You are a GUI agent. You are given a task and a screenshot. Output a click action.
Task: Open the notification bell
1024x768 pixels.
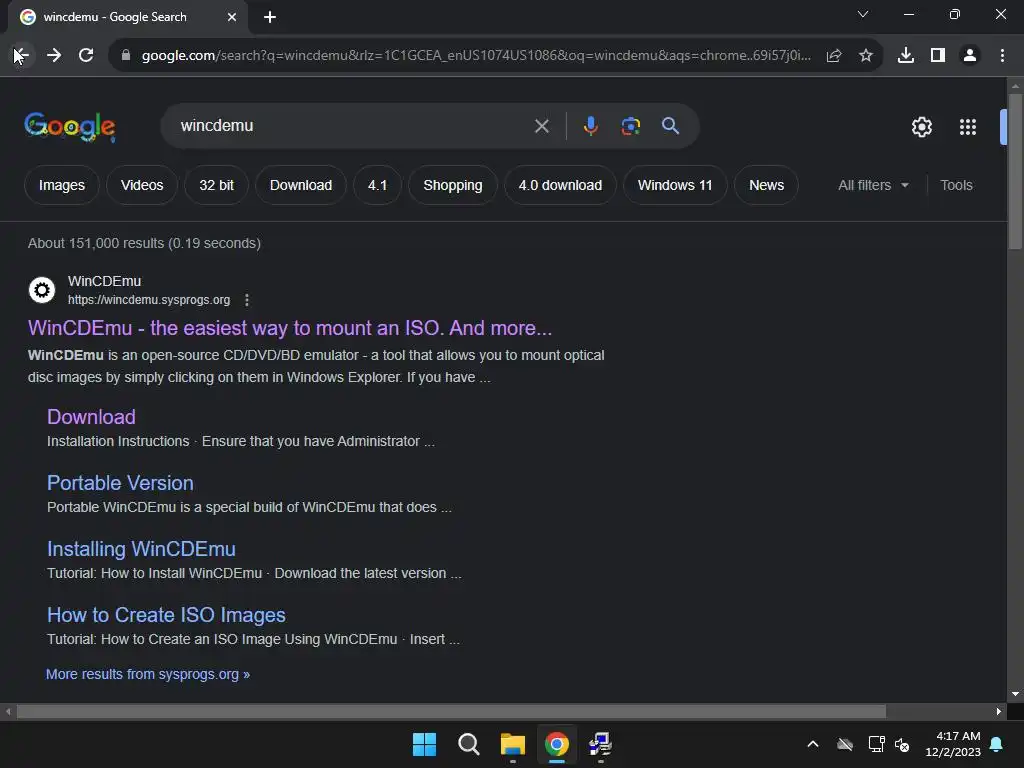pos(997,744)
